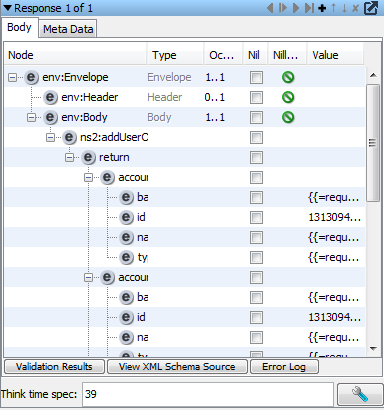Collapse the first accou node under return
Screen dimensions: 384x410
88,178
